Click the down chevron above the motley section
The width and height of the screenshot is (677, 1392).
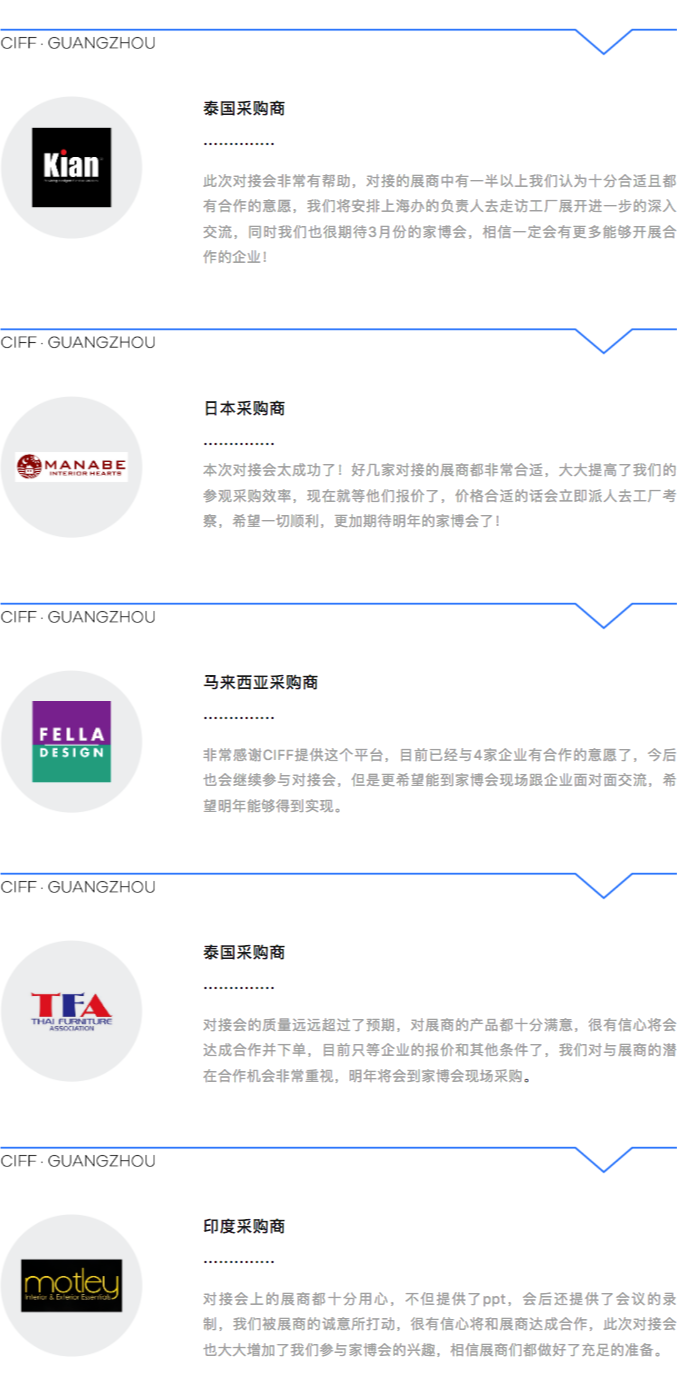point(604,1160)
